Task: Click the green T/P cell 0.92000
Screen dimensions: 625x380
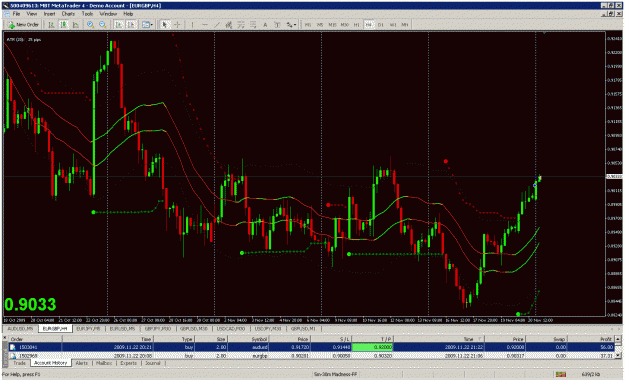Action: coord(372,347)
